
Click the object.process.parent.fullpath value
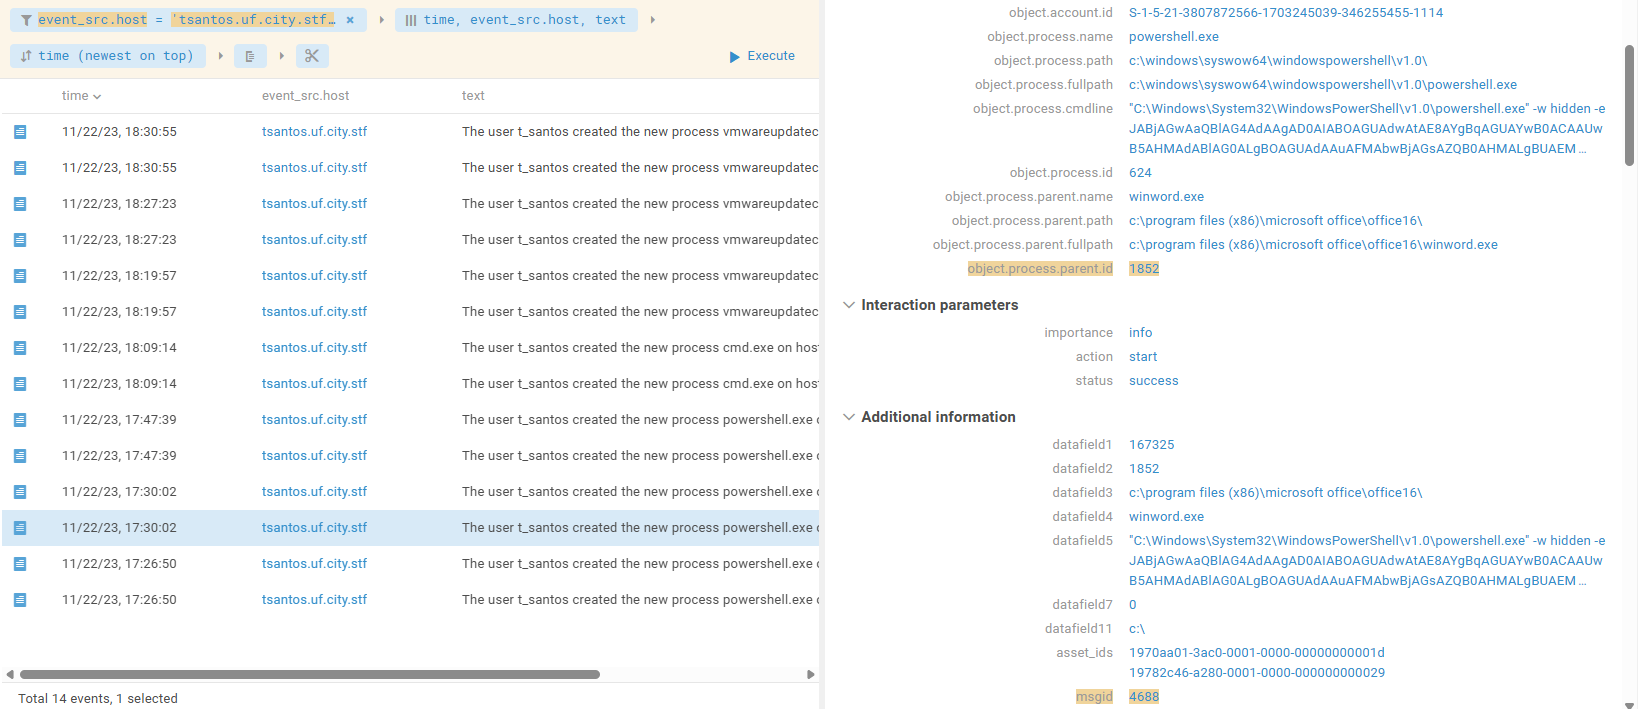(x=1313, y=245)
